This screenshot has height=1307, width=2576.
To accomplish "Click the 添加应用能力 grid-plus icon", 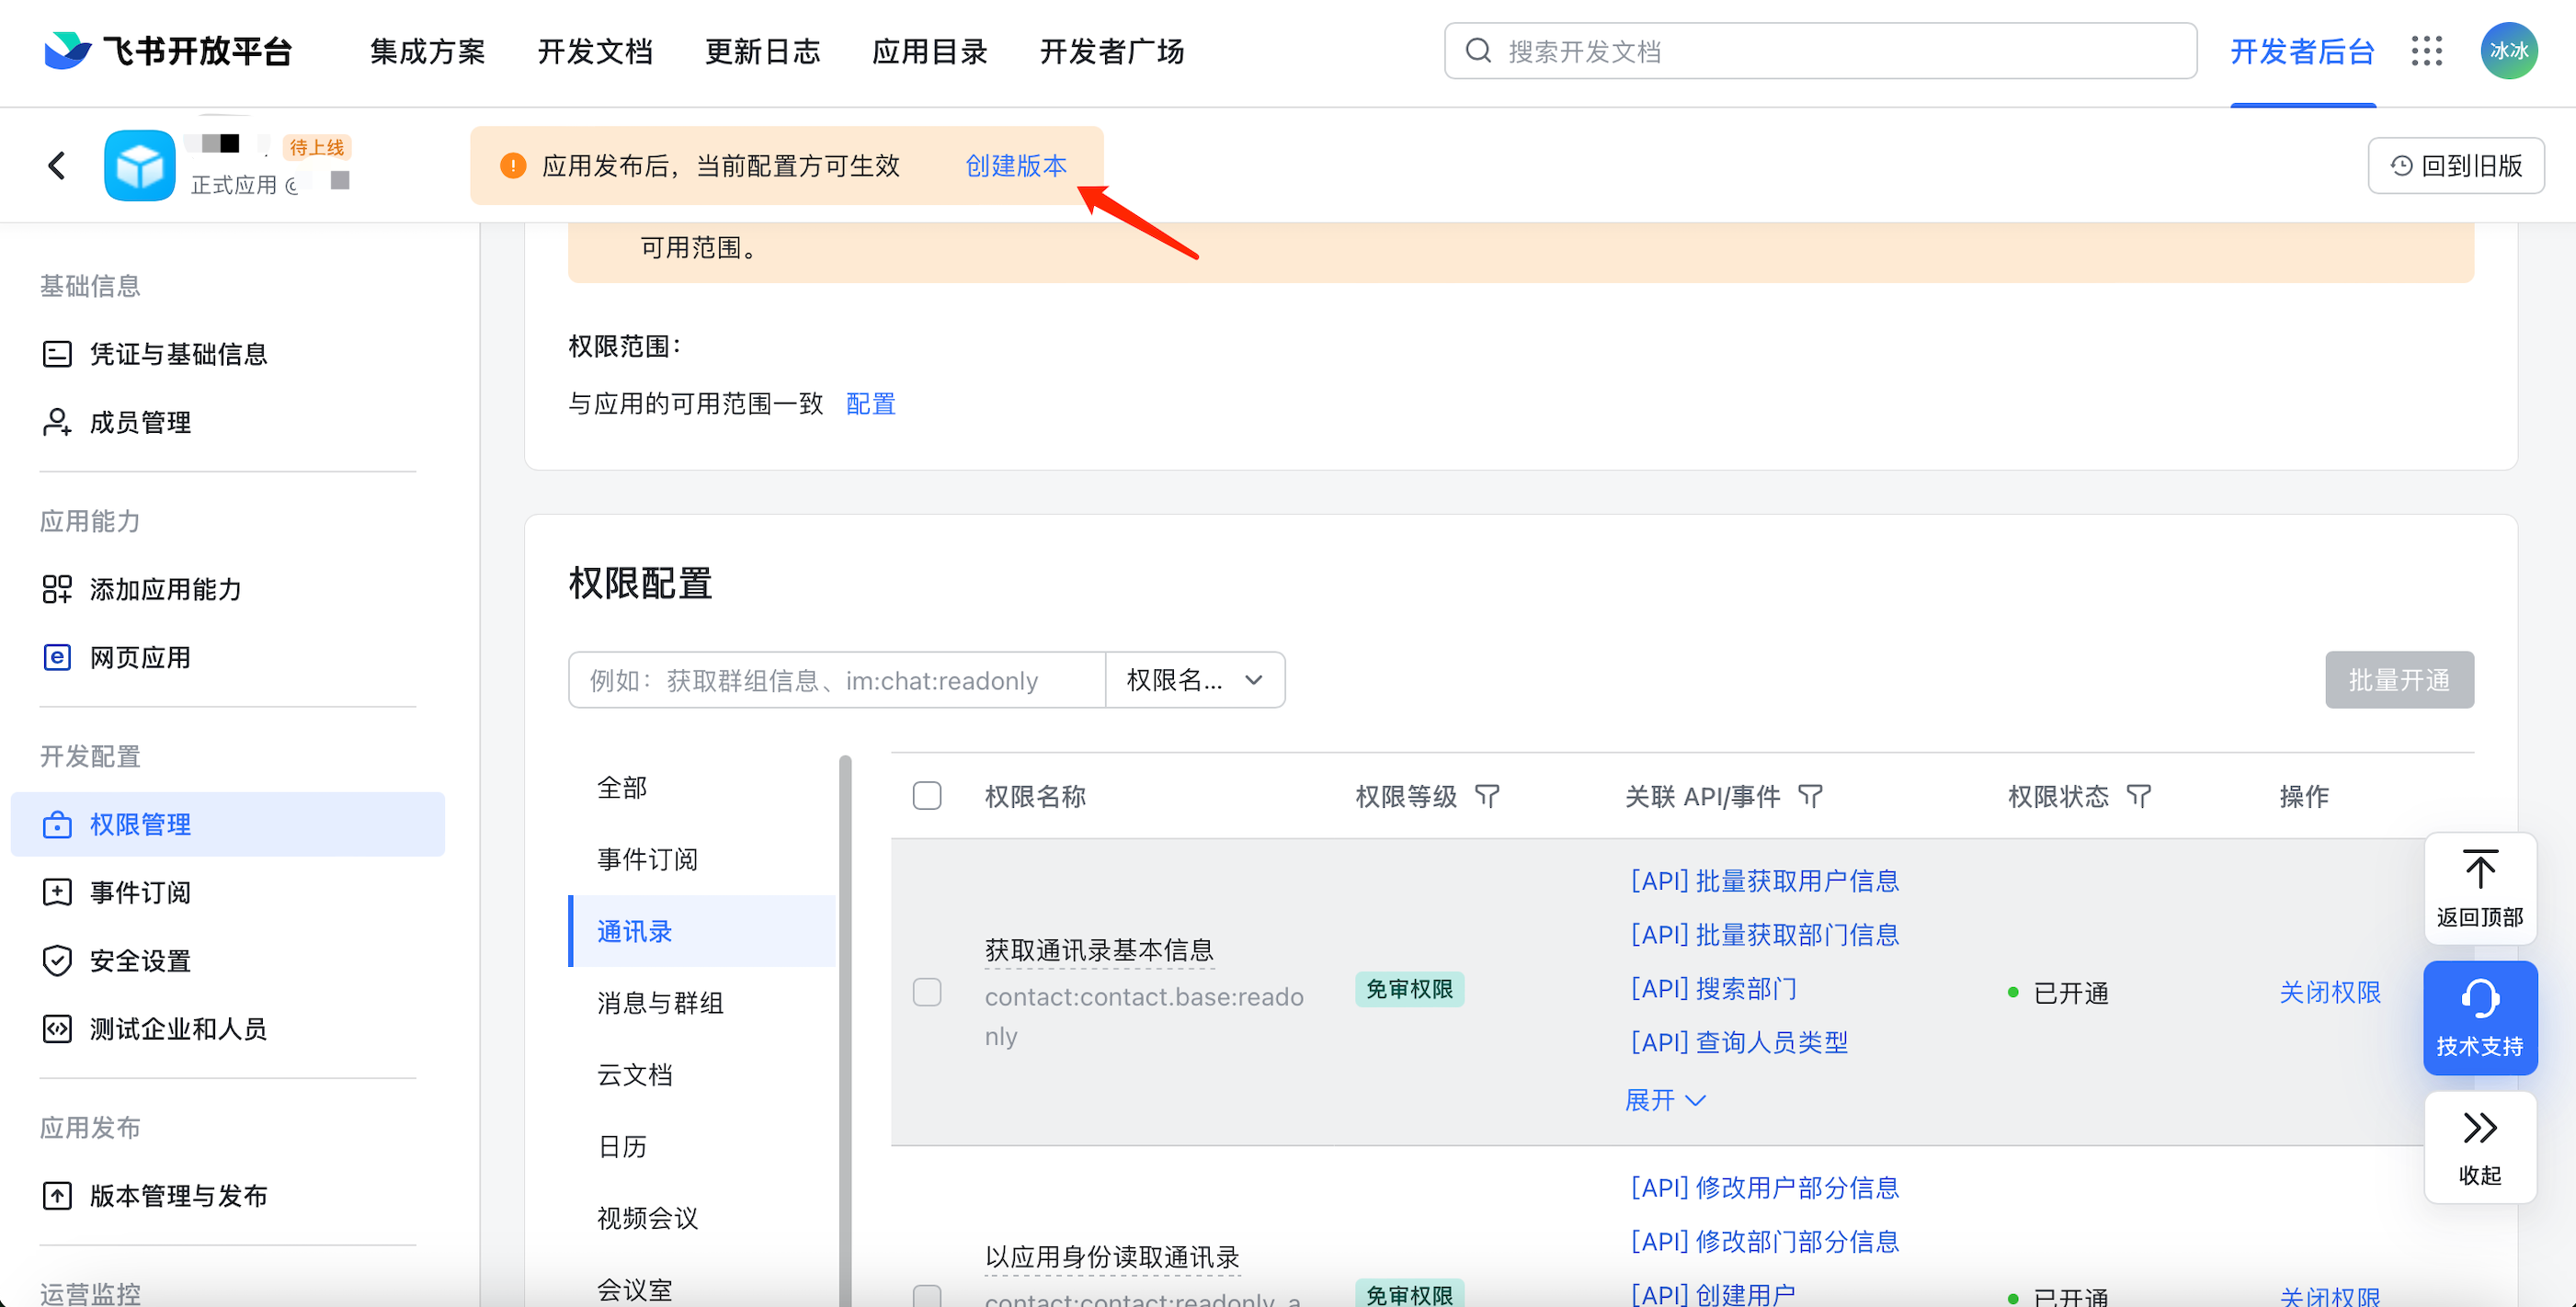I will click(x=57, y=589).
